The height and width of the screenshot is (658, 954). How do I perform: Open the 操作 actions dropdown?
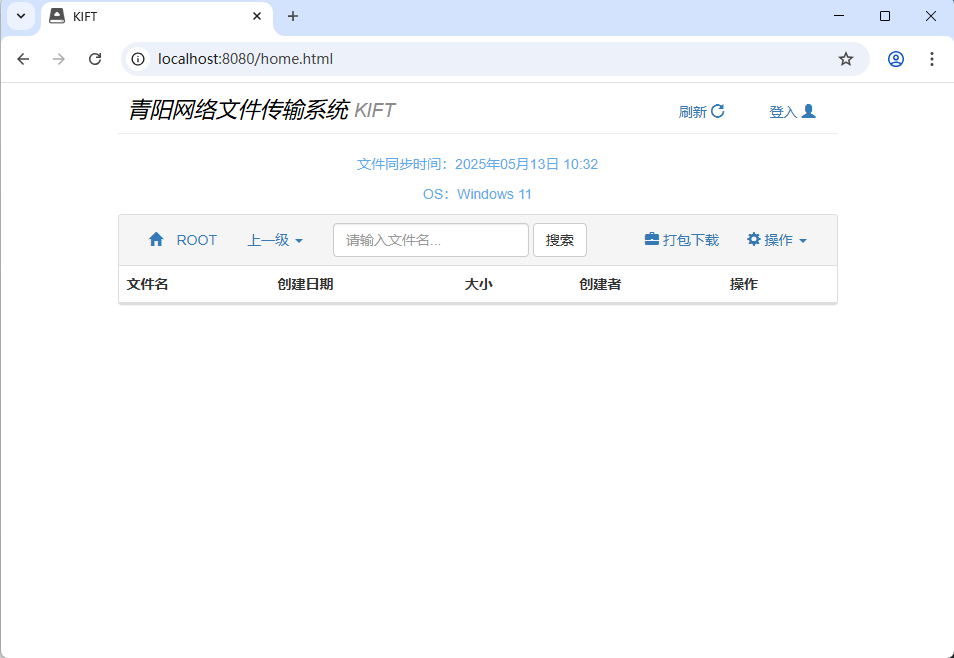777,240
